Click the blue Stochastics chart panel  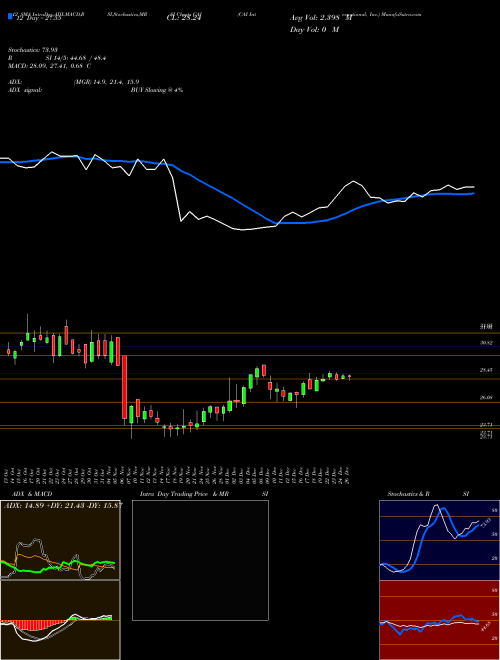click(x=439, y=540)
